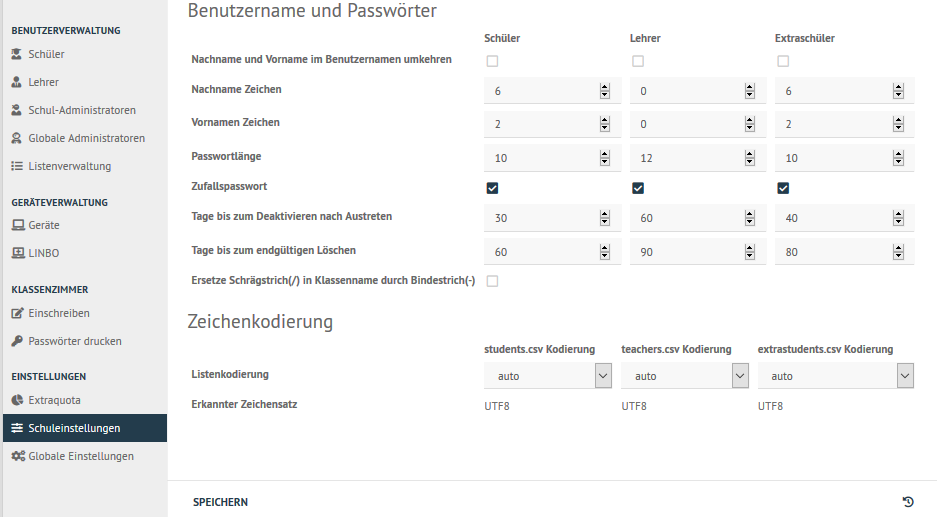Click the Lehrer person icon
Viewport: 937px width, 517px height.
pos(17,82)
